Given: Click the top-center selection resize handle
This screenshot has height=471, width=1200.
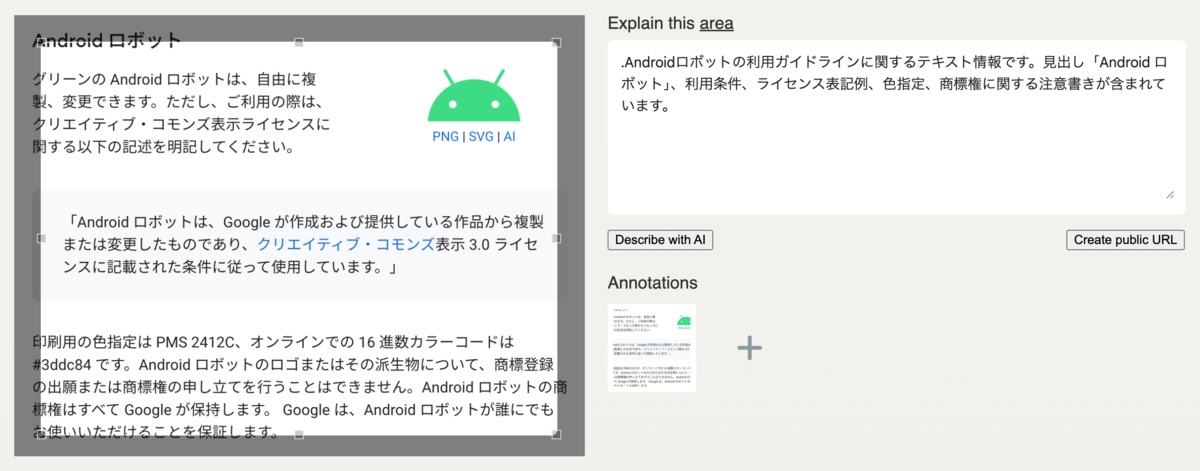Looking at the screenshot, I should click(298, 42).
